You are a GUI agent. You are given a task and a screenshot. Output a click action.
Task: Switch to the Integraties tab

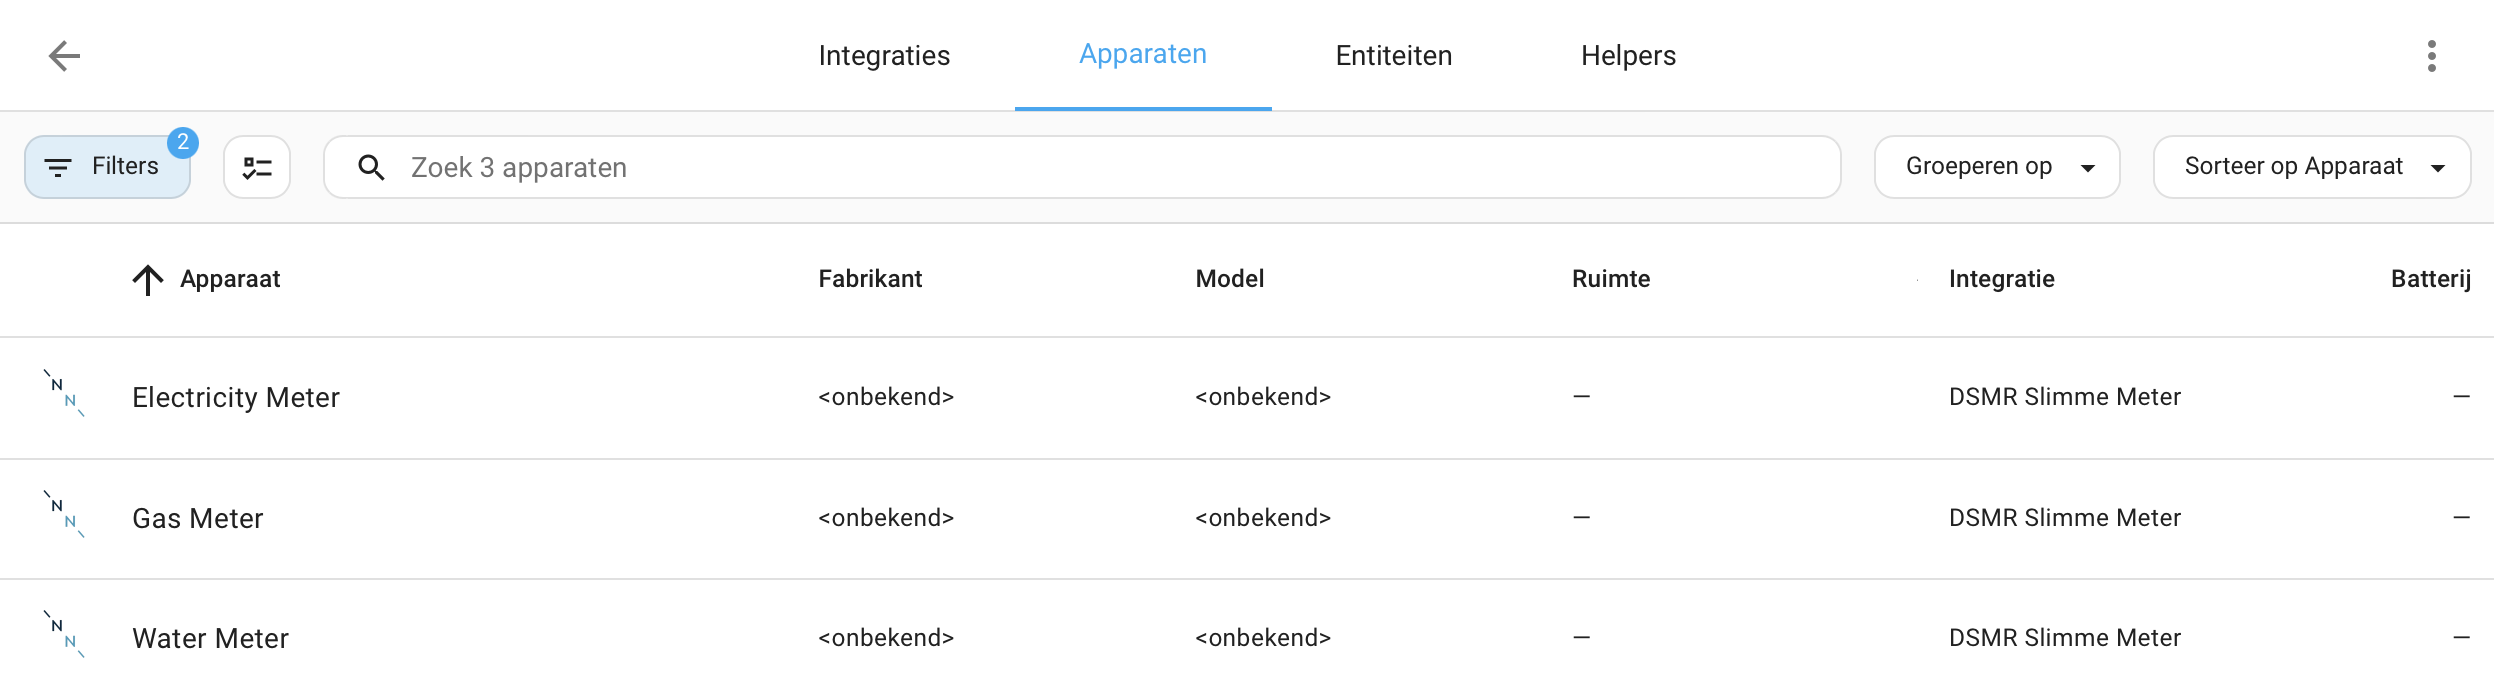click(x=884, y=56)
